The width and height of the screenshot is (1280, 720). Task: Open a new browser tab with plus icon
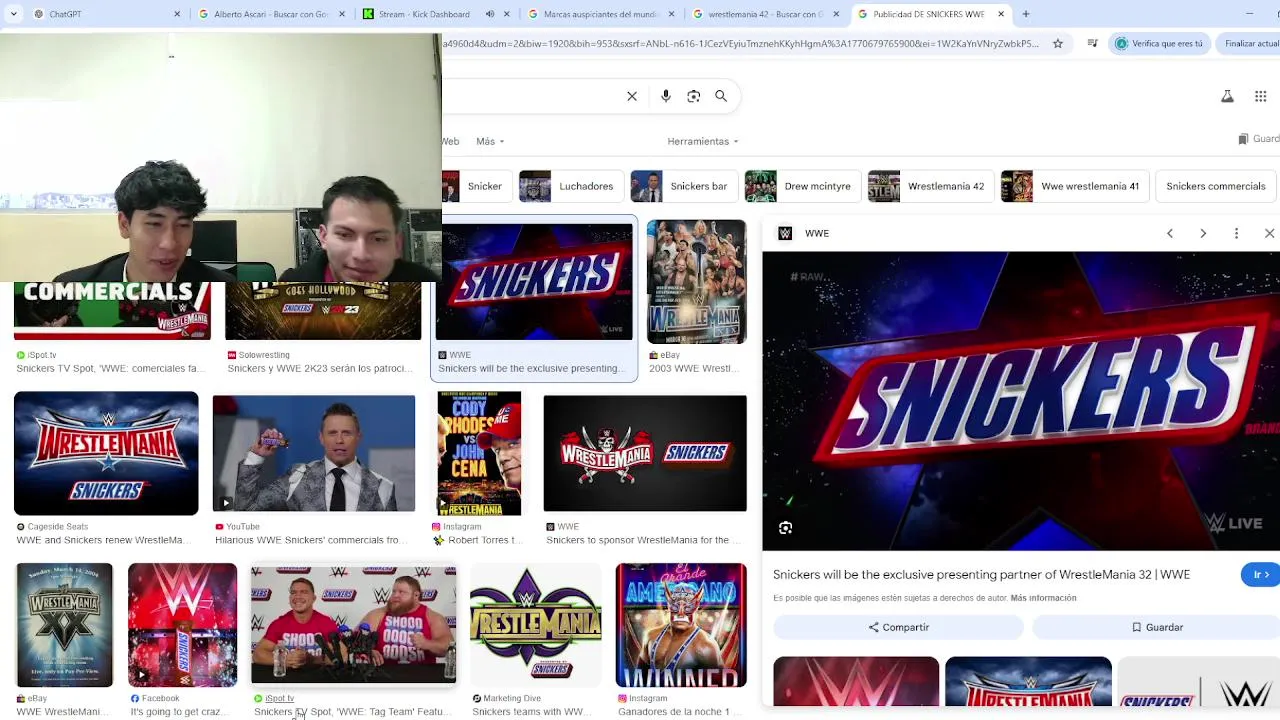pyautogui.click(x=1025, y=14)
